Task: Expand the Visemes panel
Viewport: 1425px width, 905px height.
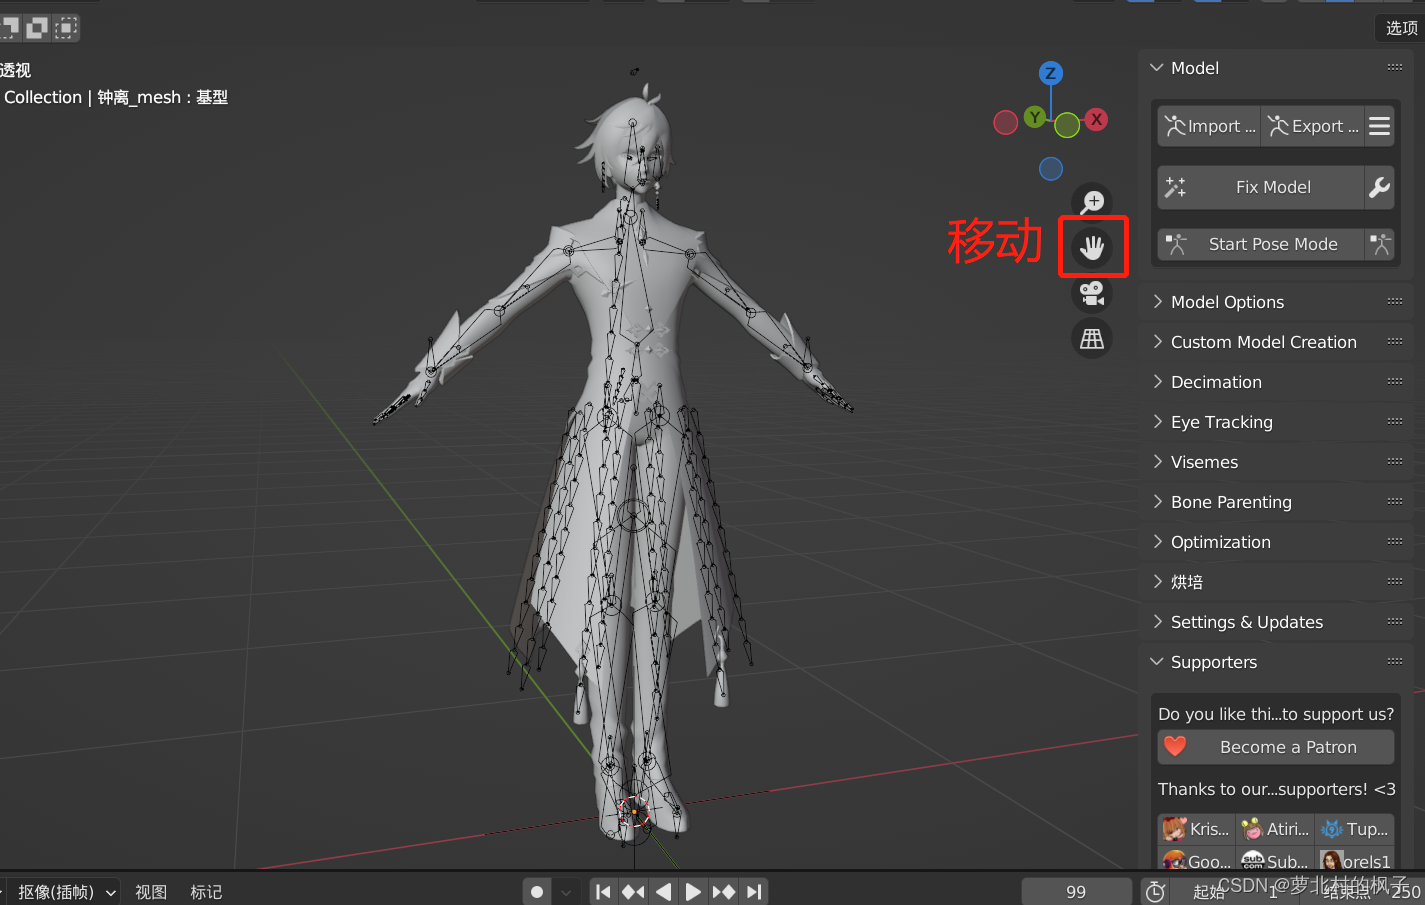Action: (1158, 462)
